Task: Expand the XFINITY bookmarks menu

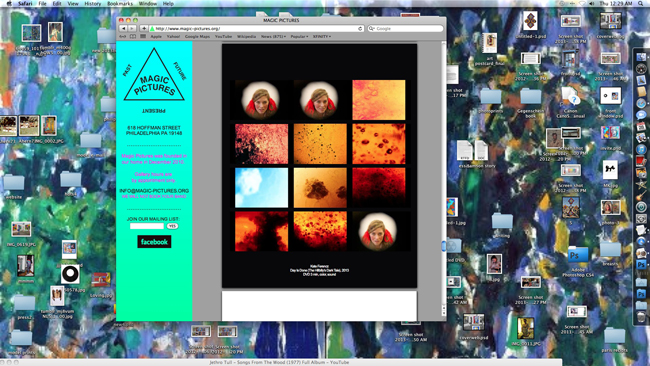Action: 322,36
